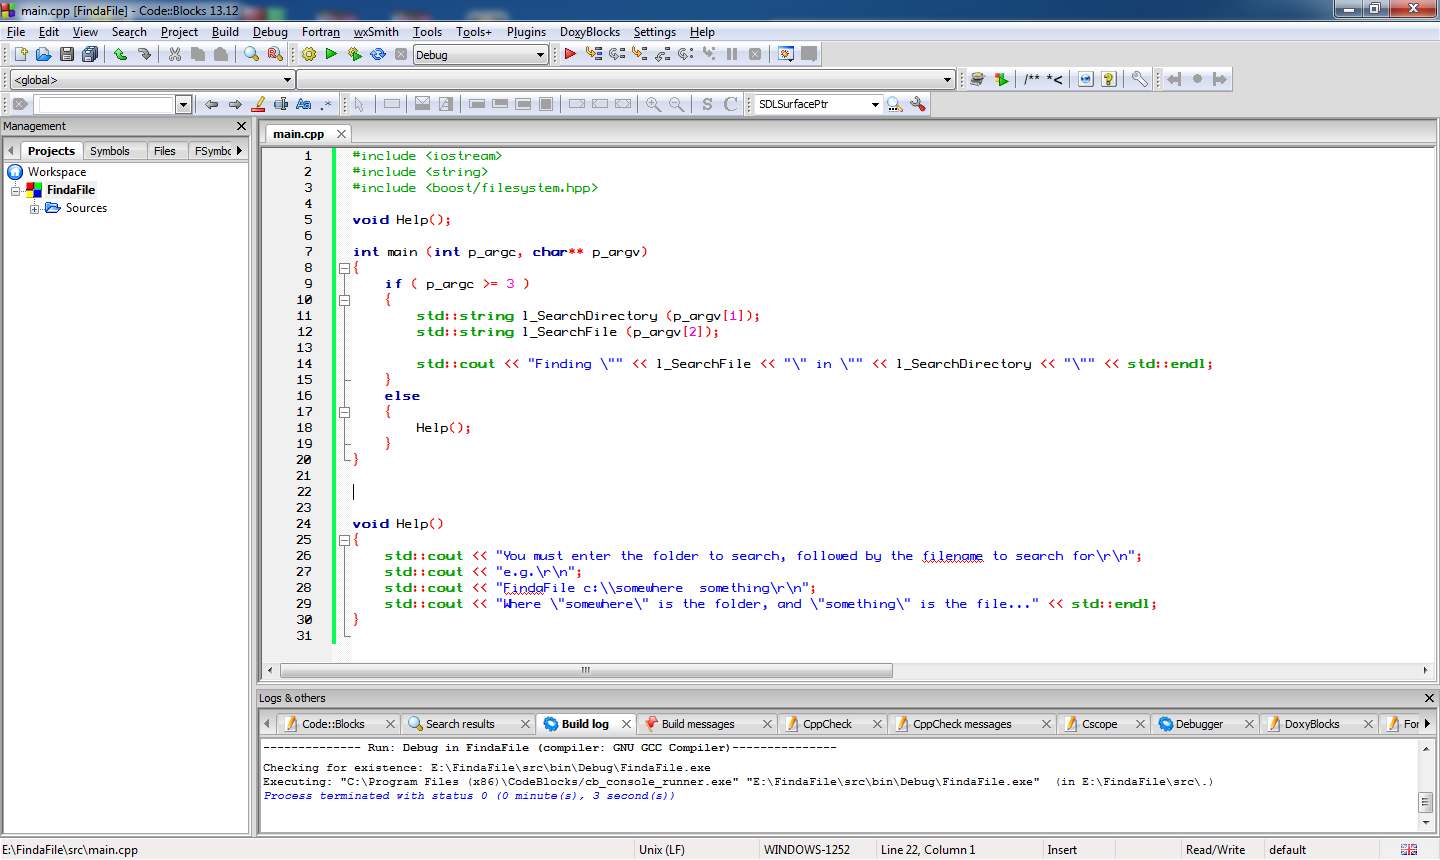
Task: Use the Cut scissors icon
Action: pyautogui.click(x=175, y=54)
